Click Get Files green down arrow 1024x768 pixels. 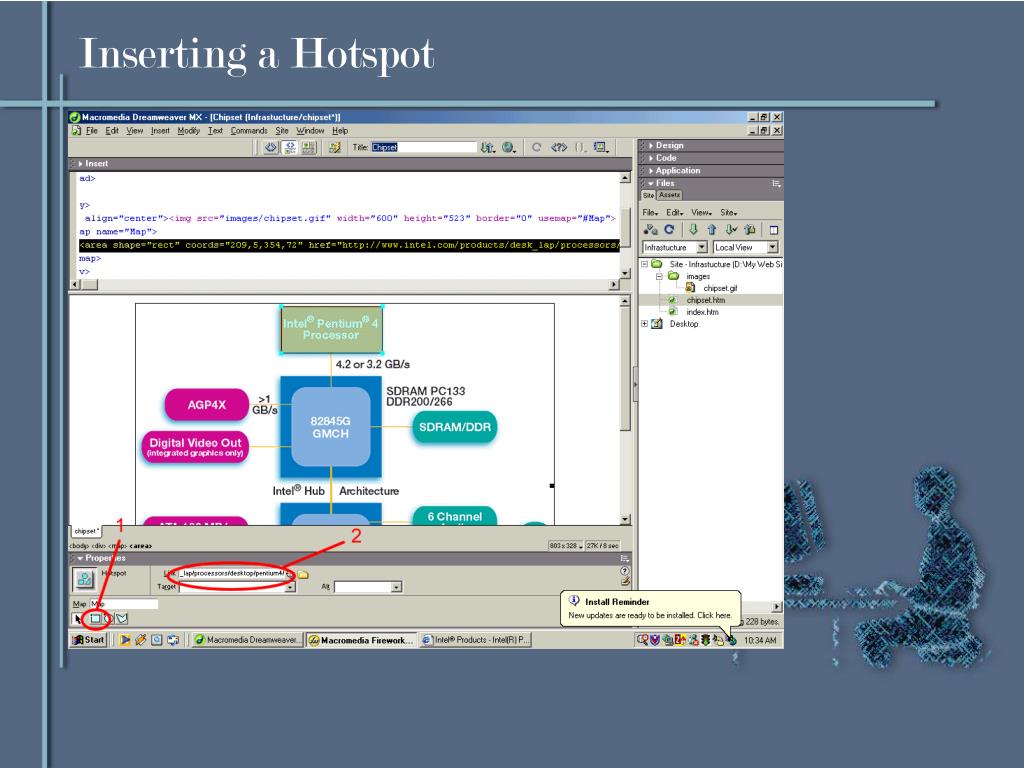[x=694, y=230]
